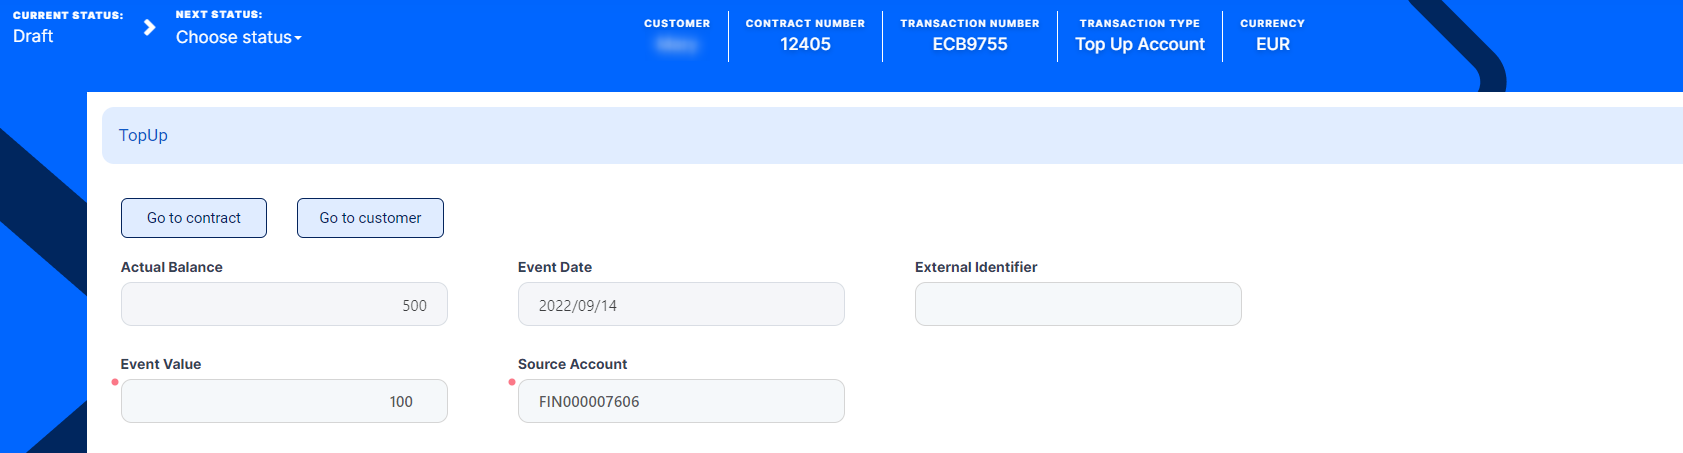Image resolution: width=1683 pixels, height=453 pixels.
Task: Focus the Event Date input
Action: 681,305
